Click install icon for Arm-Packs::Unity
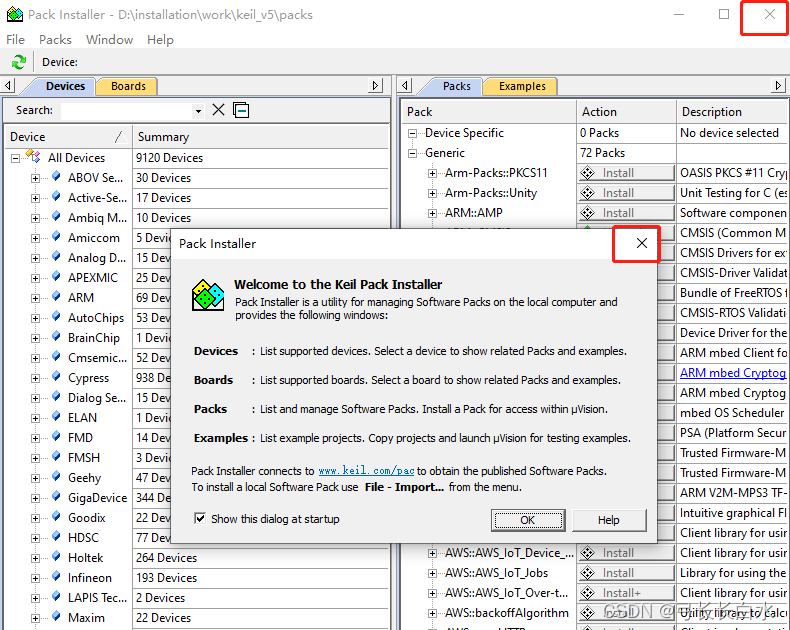Screen dimensions: 790x630 click(x=587, y=193)
